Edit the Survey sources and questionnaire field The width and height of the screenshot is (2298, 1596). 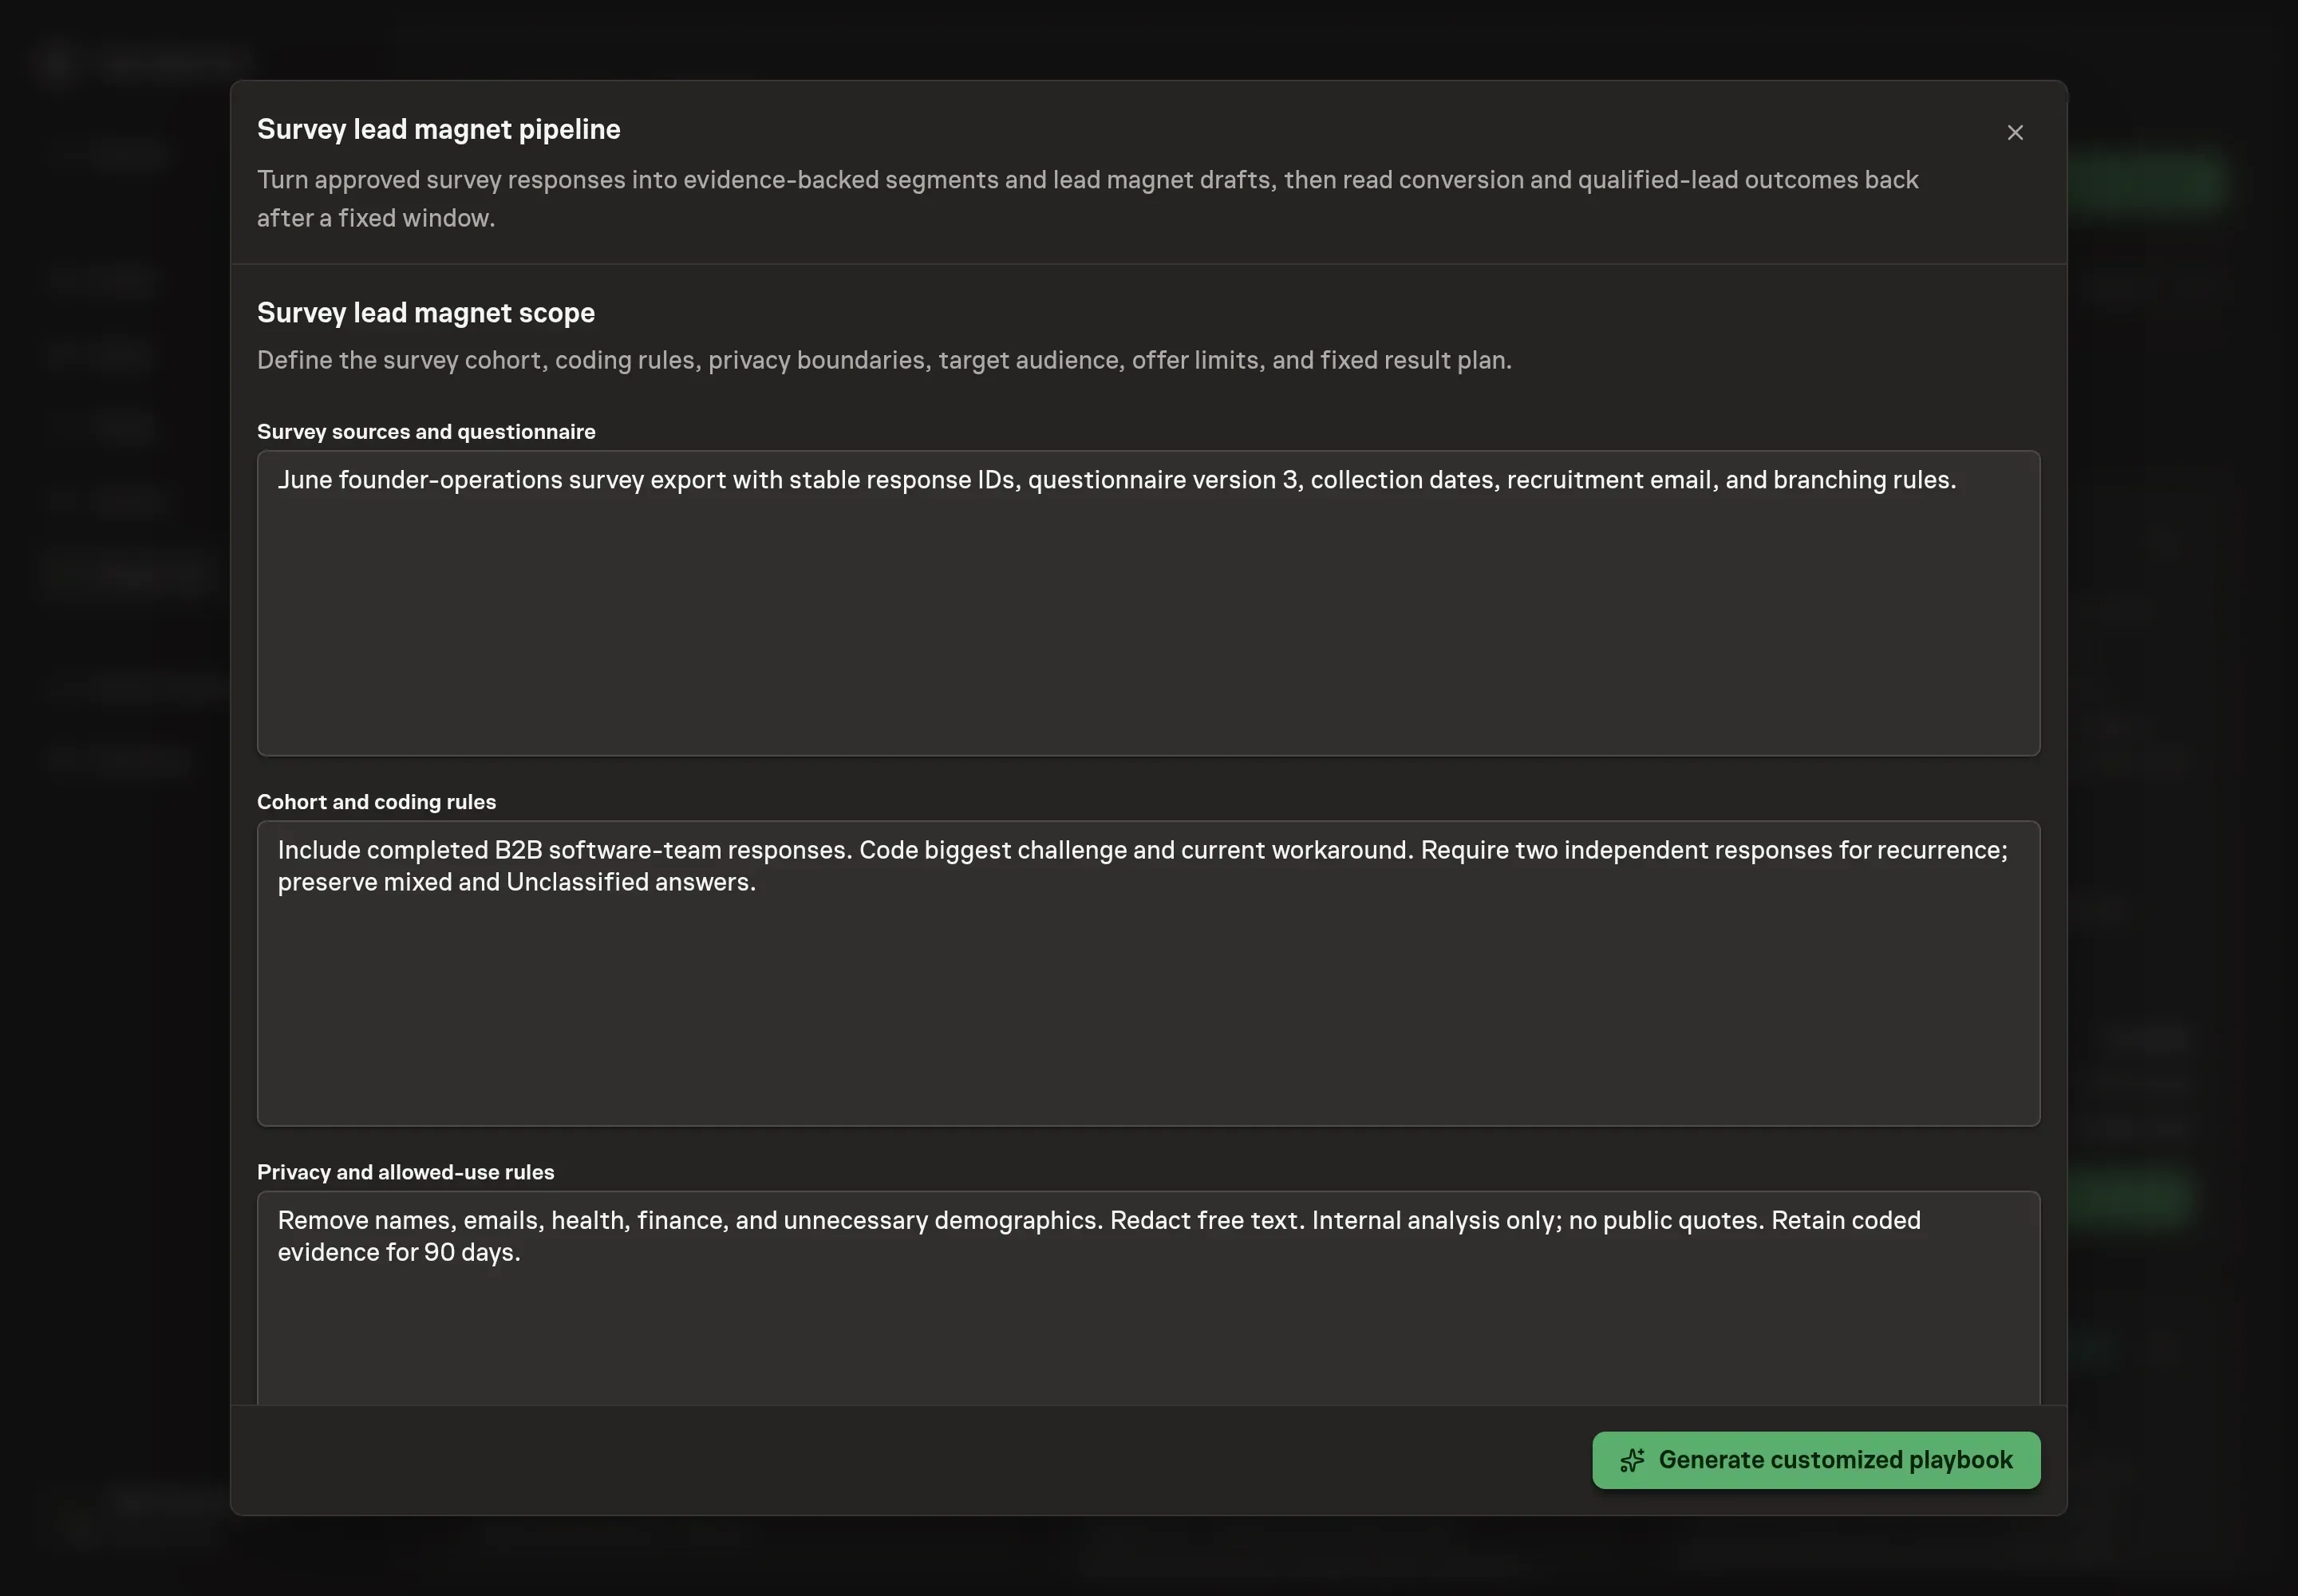coord(1148,603)
